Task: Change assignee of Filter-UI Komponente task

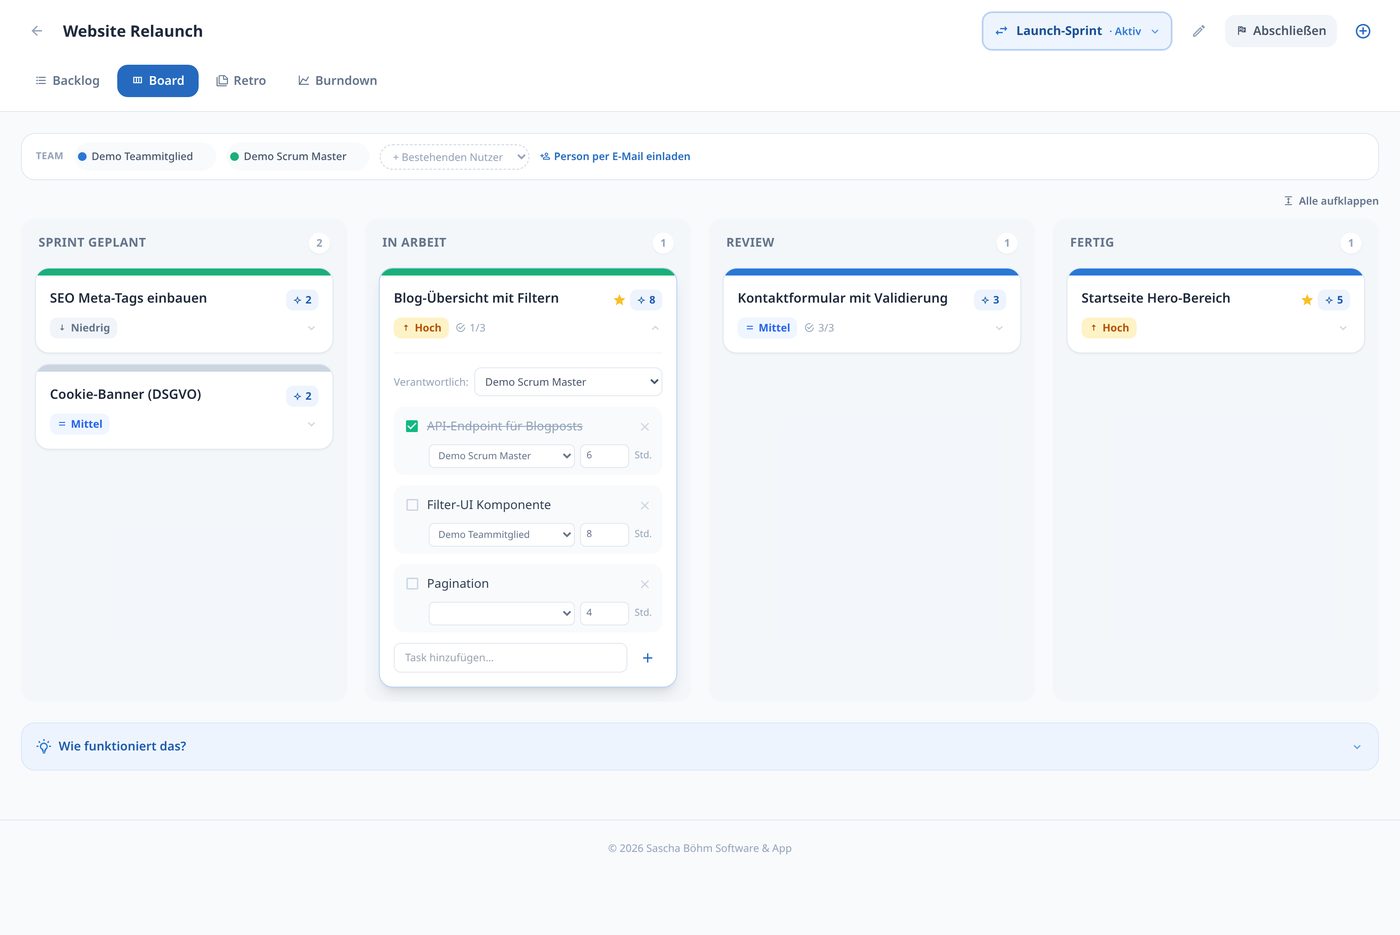Action: (x=502, y=535)
